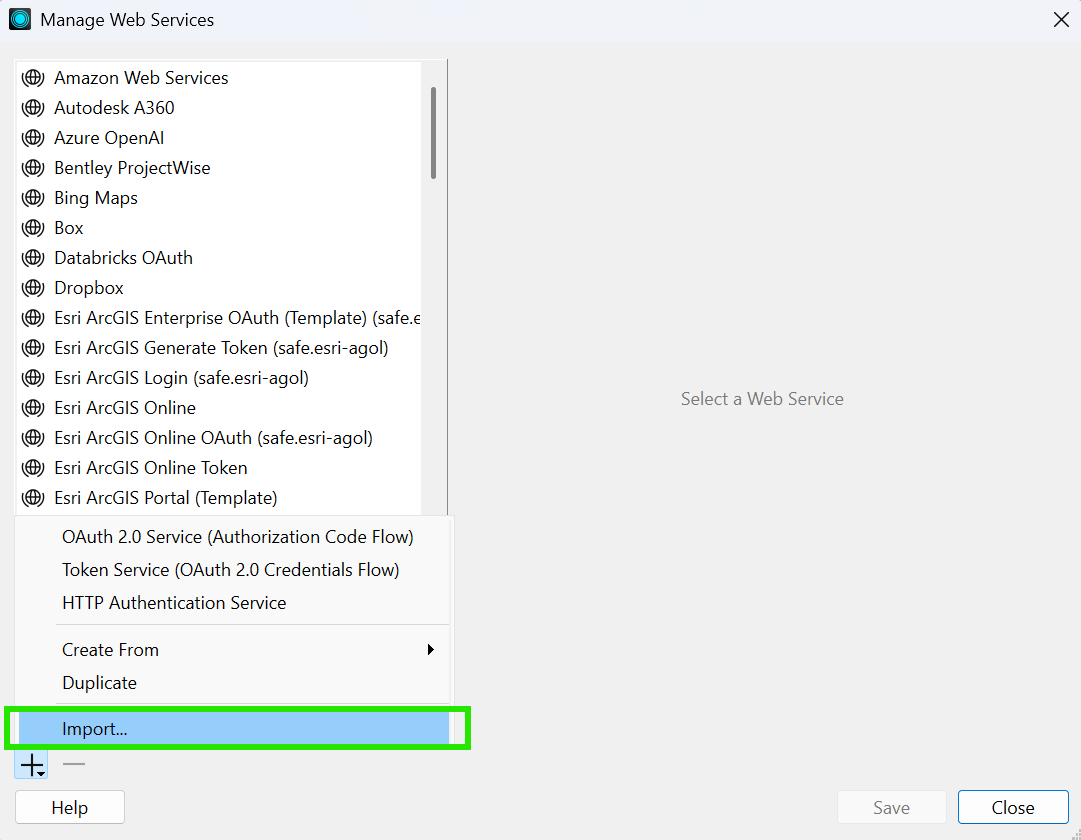
Task: Click globe icon beside Esri ArcGIS Login
Action: tap(32, 378)
